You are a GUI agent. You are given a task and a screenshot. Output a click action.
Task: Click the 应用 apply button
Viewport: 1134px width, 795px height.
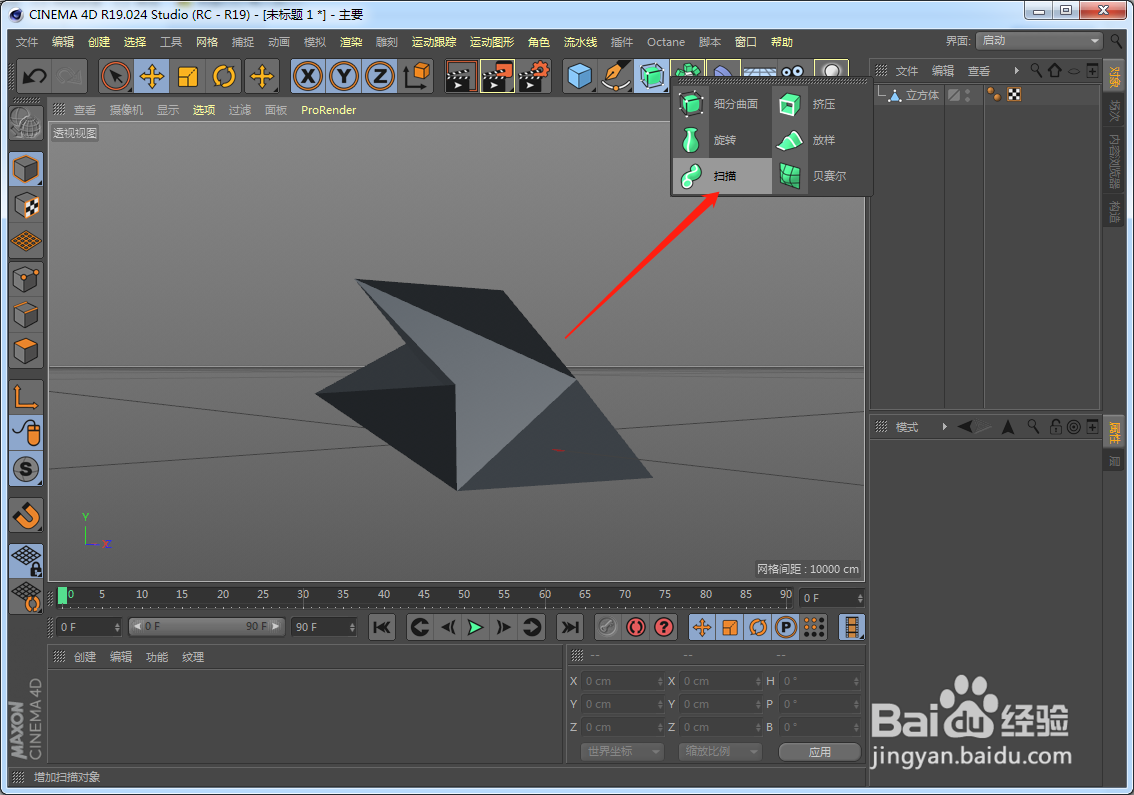click(x=819, y=752)
